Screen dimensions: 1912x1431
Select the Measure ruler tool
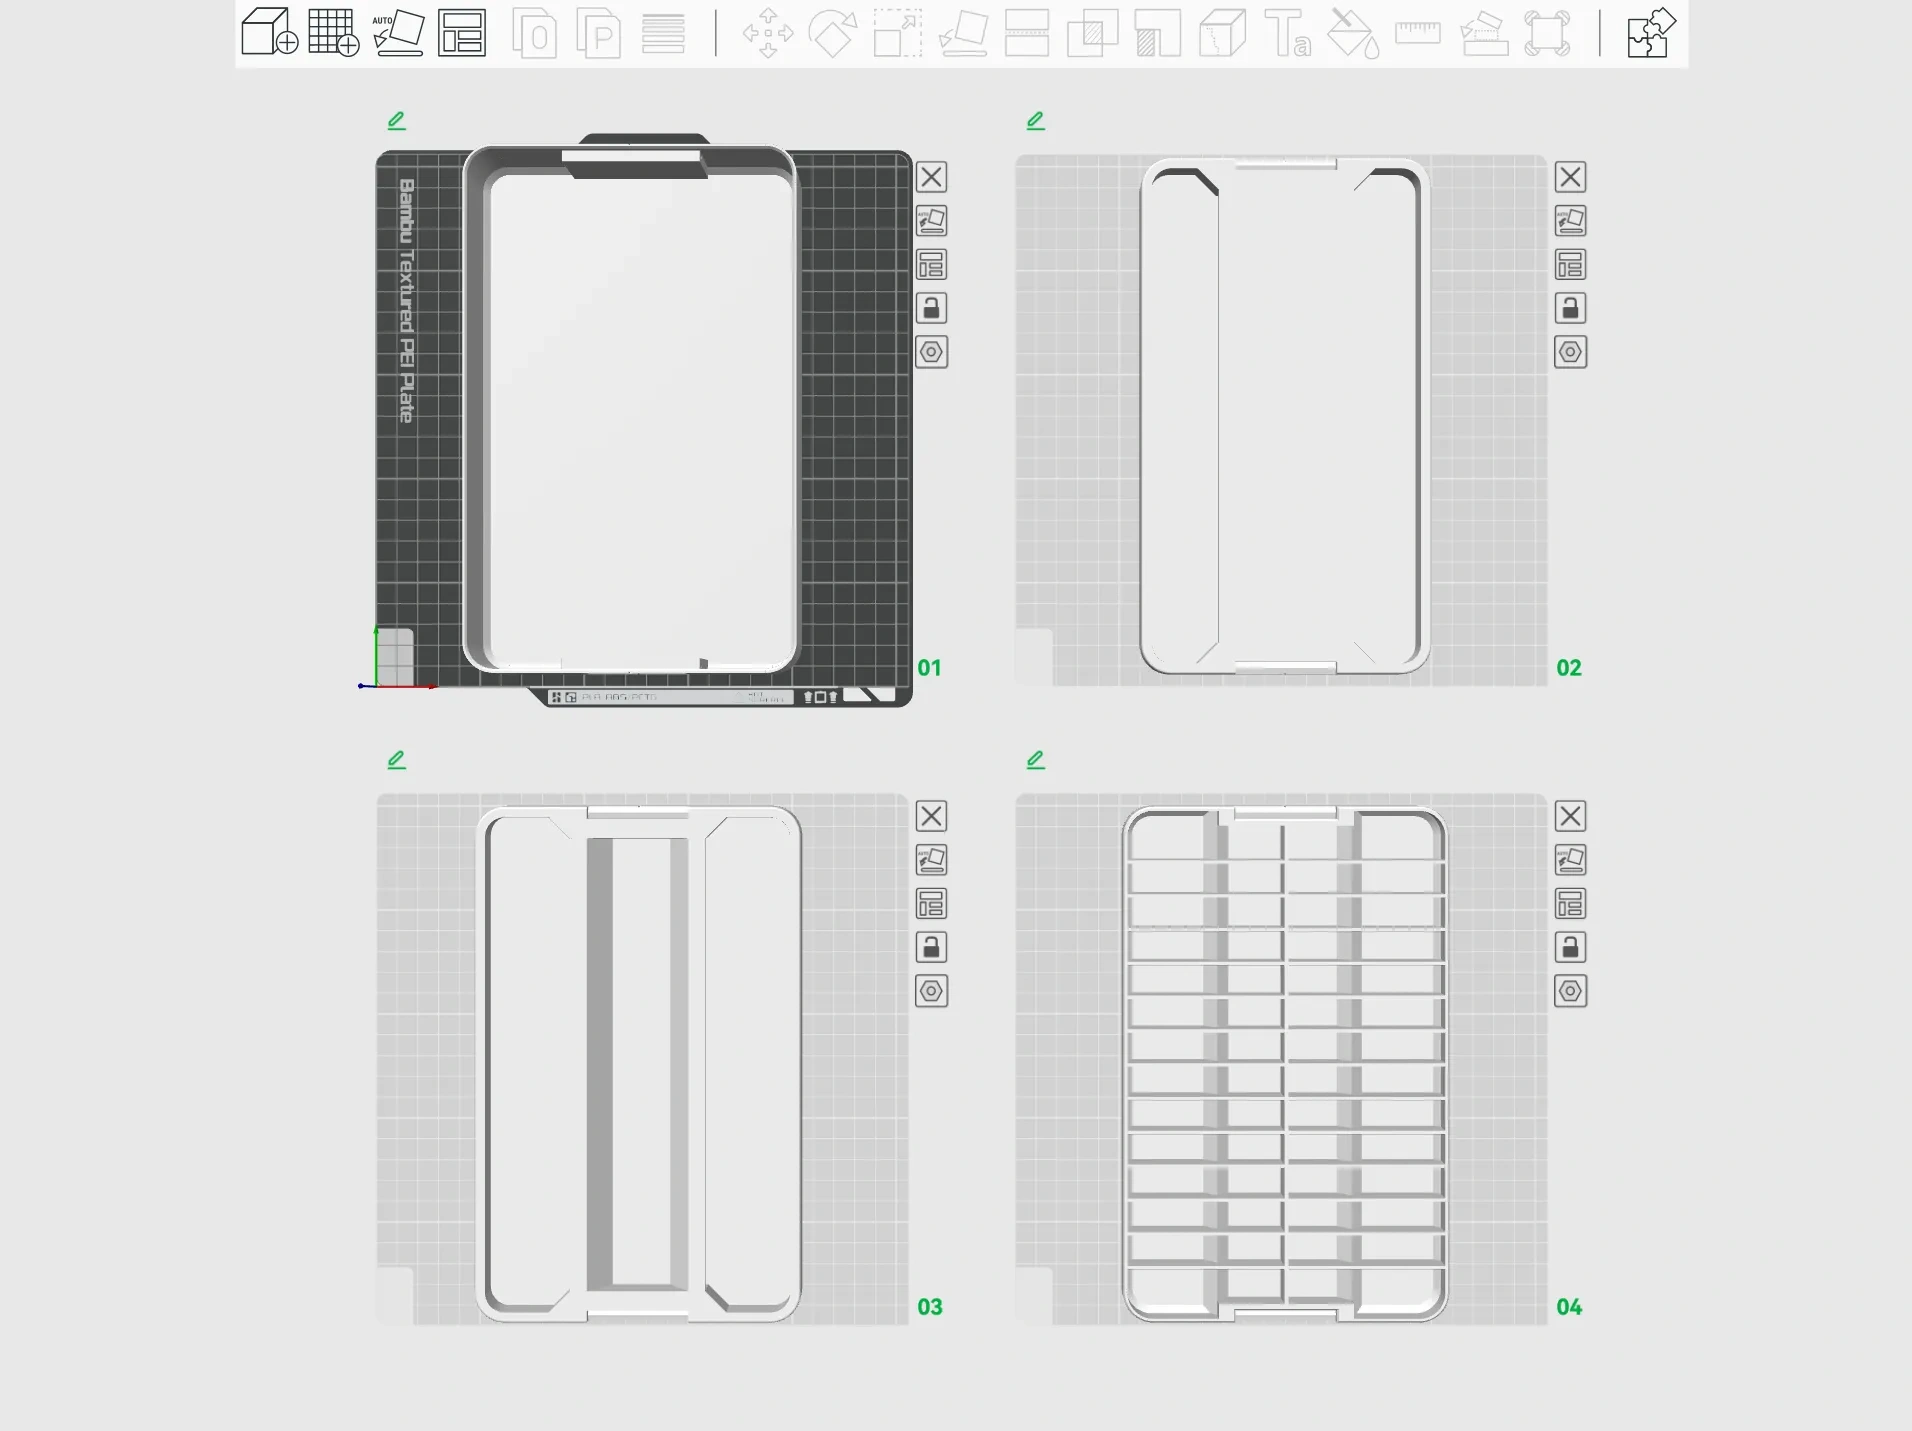[1418, 33]
